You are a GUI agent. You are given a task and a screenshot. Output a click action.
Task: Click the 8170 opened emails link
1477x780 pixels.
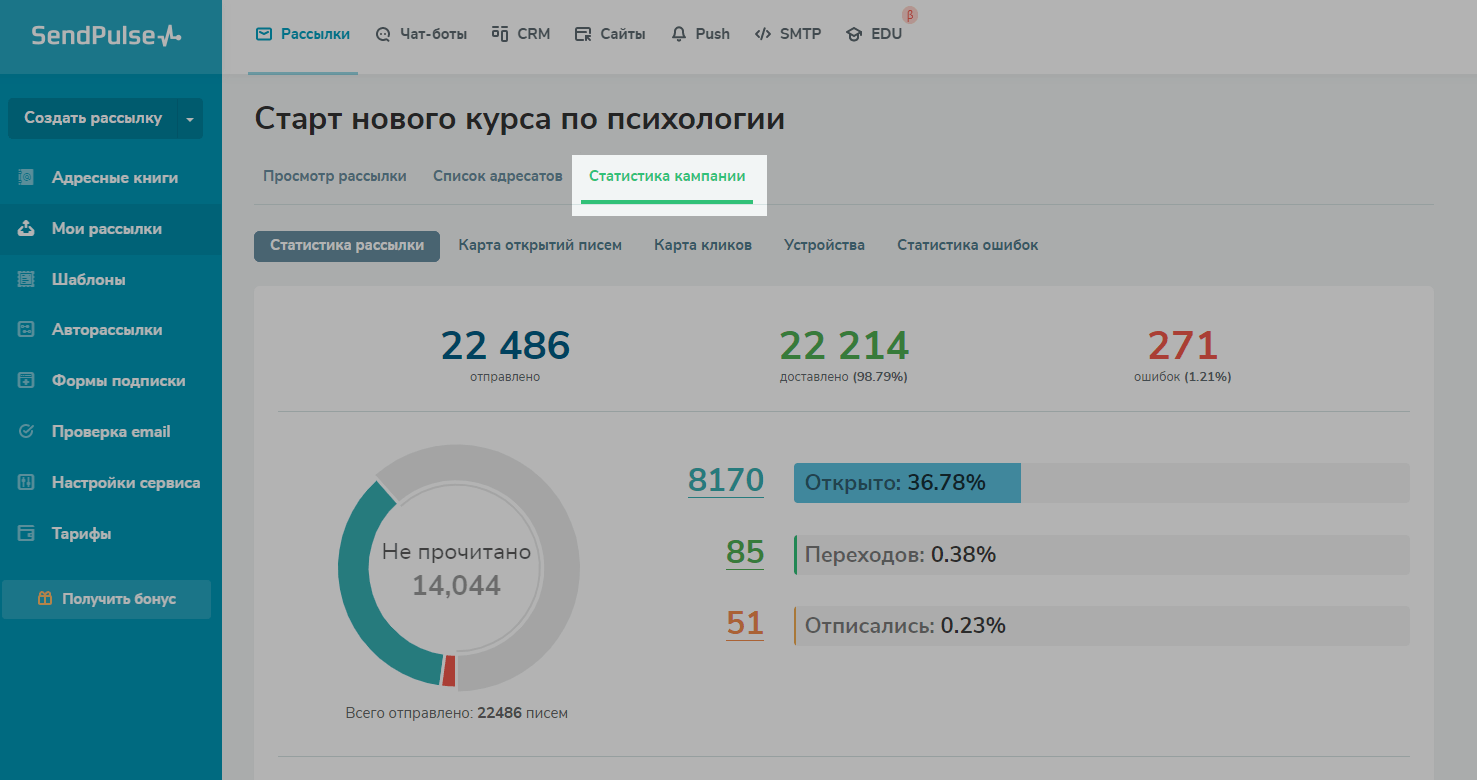click(x=725, y=481)
